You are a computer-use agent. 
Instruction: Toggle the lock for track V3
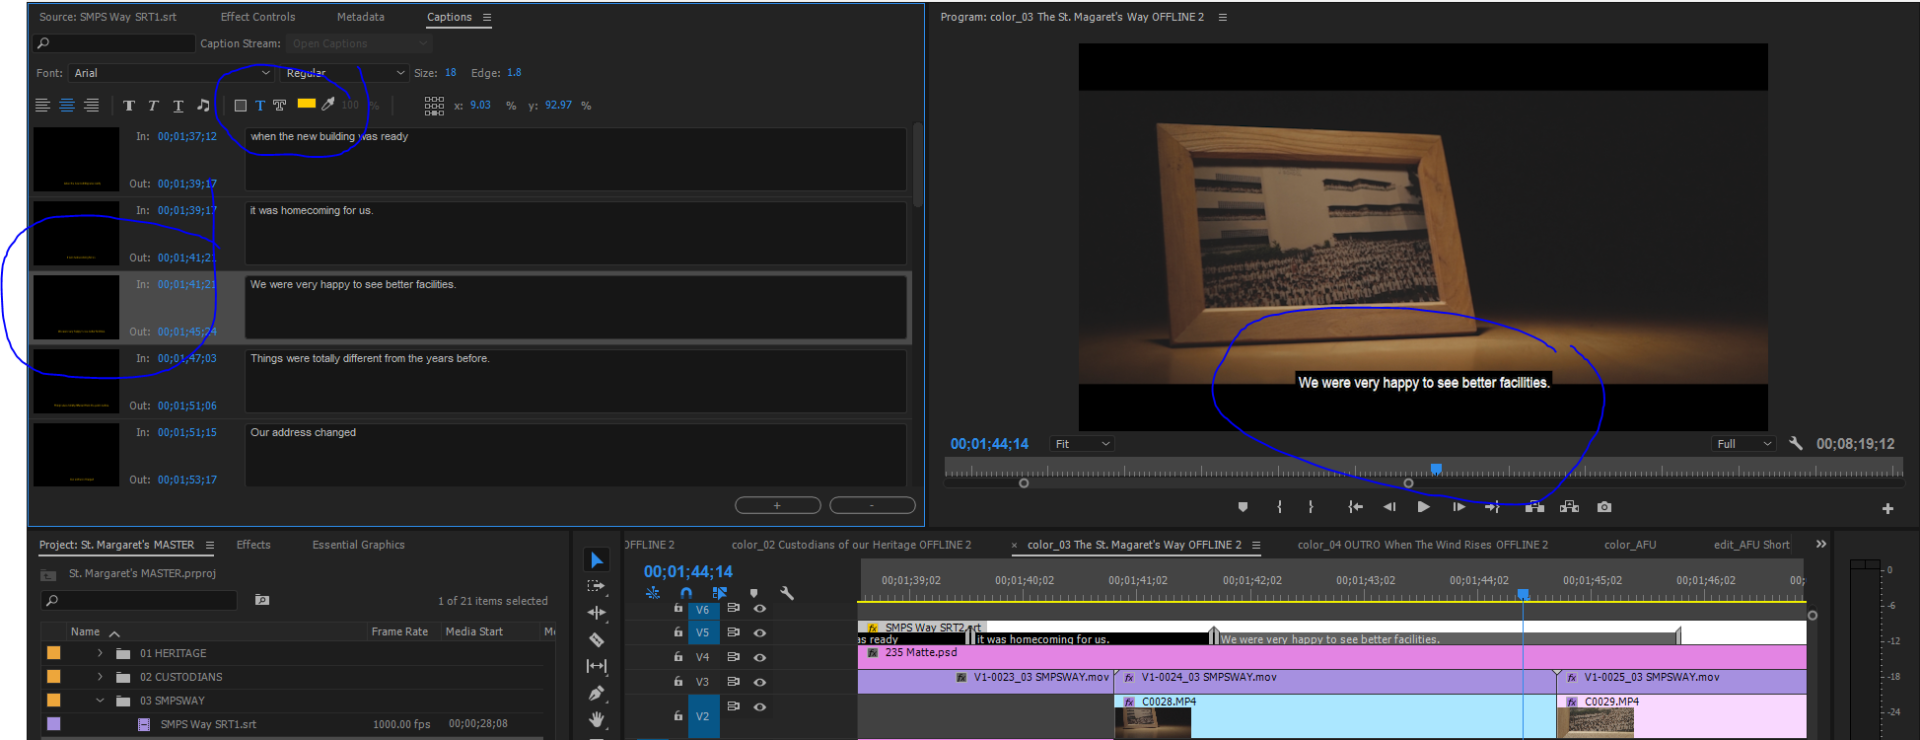[678, 681]
